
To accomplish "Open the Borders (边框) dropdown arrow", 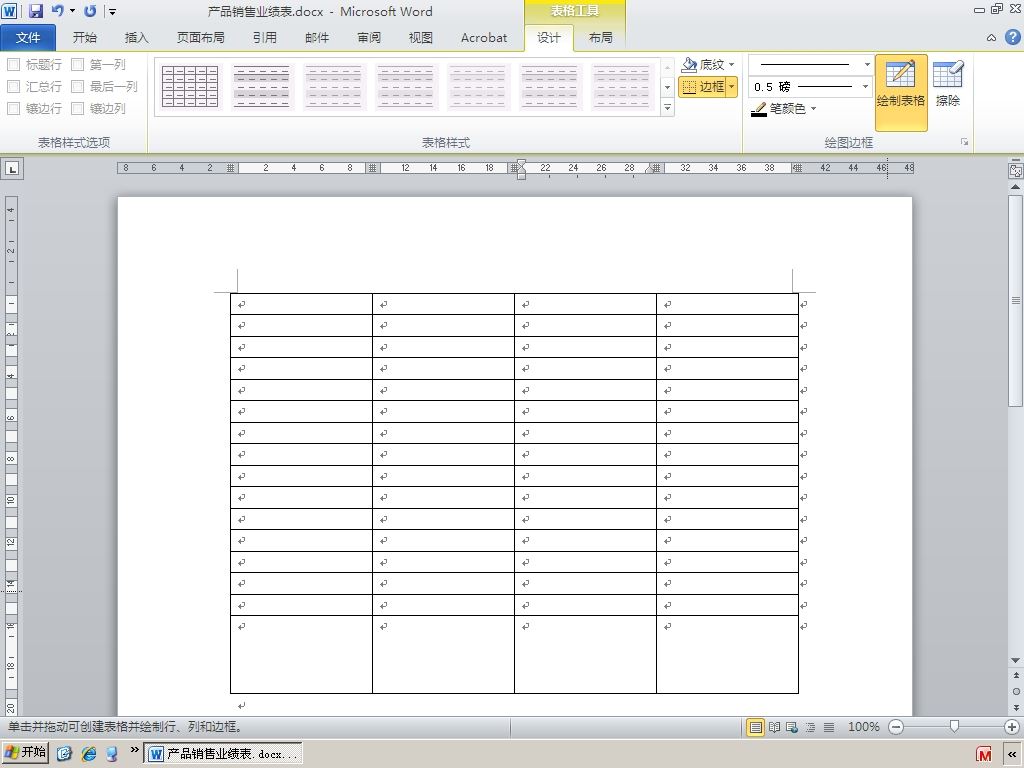I will pos(732,86).
